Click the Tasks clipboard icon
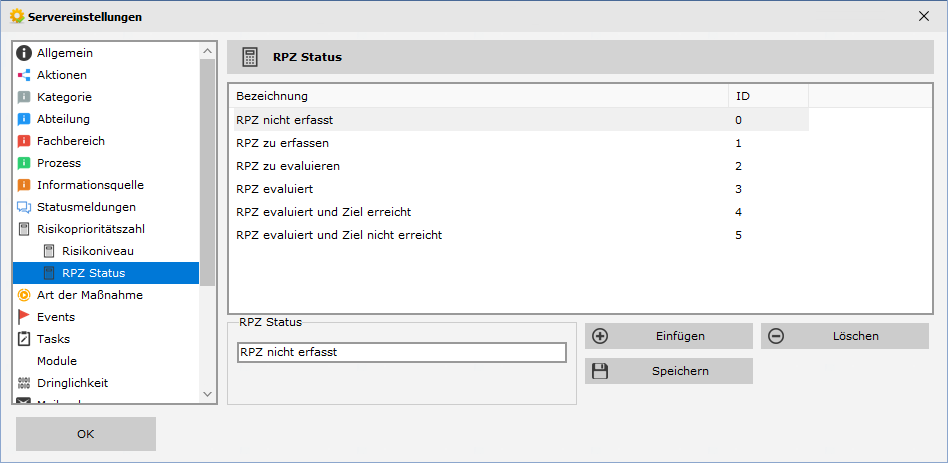 coord(24,339)
